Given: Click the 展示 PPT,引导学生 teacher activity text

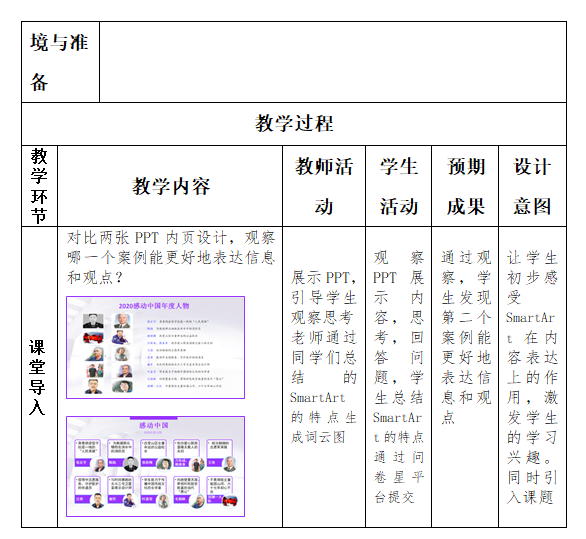Looking at the screenshot, I should point(324,357).
